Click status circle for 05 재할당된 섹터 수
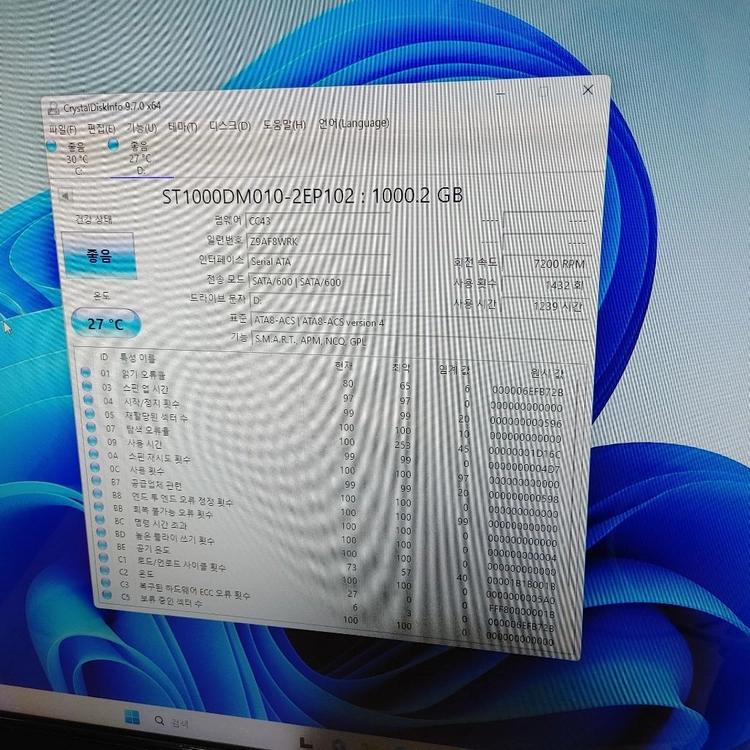This screenshot has width=750, height=750. (89, 413)
